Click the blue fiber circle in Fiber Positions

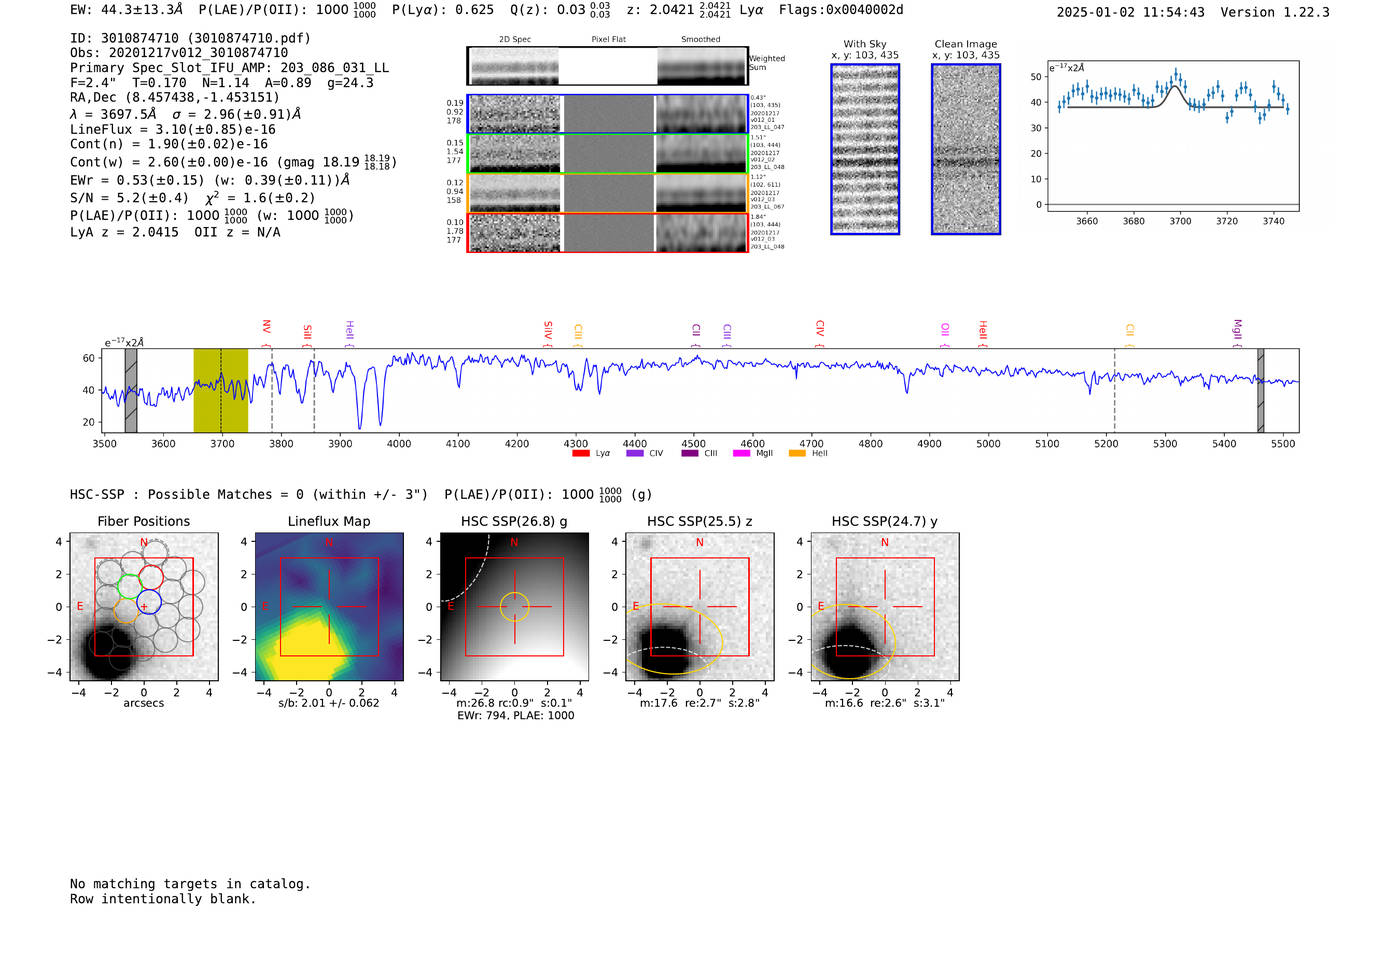pyautogui.click(x=149, y=603)
